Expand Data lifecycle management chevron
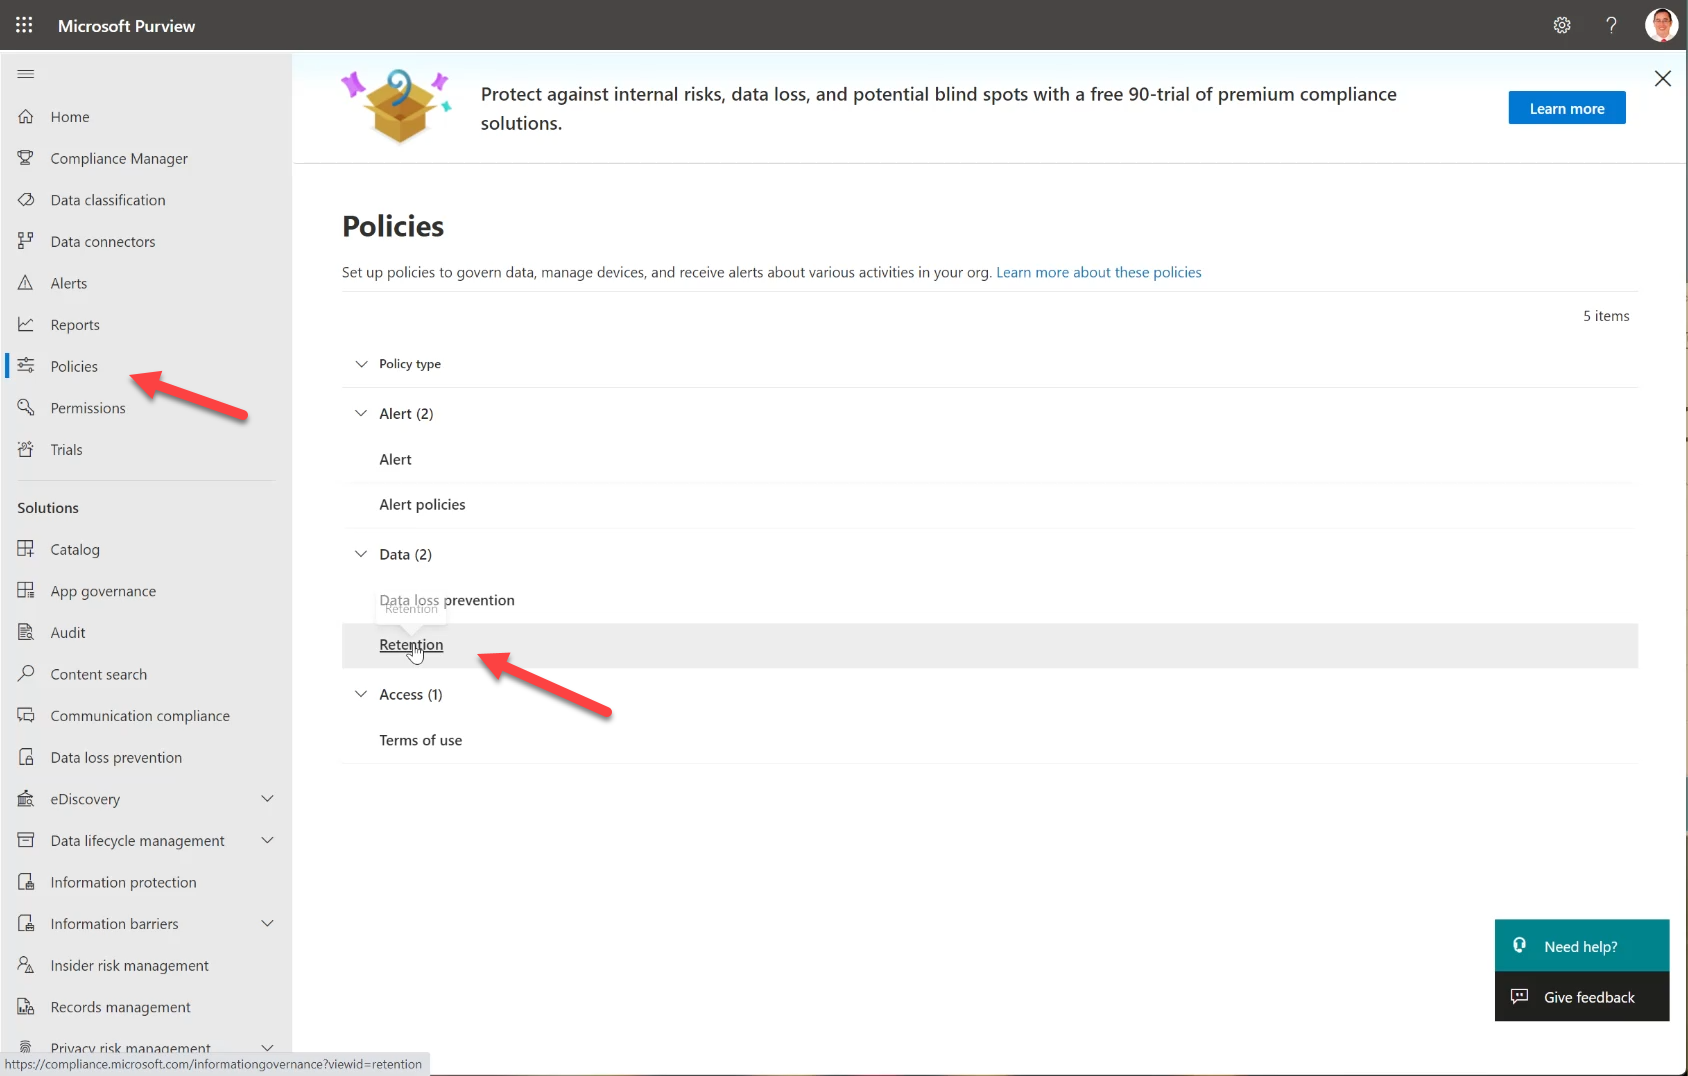This screenshot has height=1076, width=1688. 267,841
